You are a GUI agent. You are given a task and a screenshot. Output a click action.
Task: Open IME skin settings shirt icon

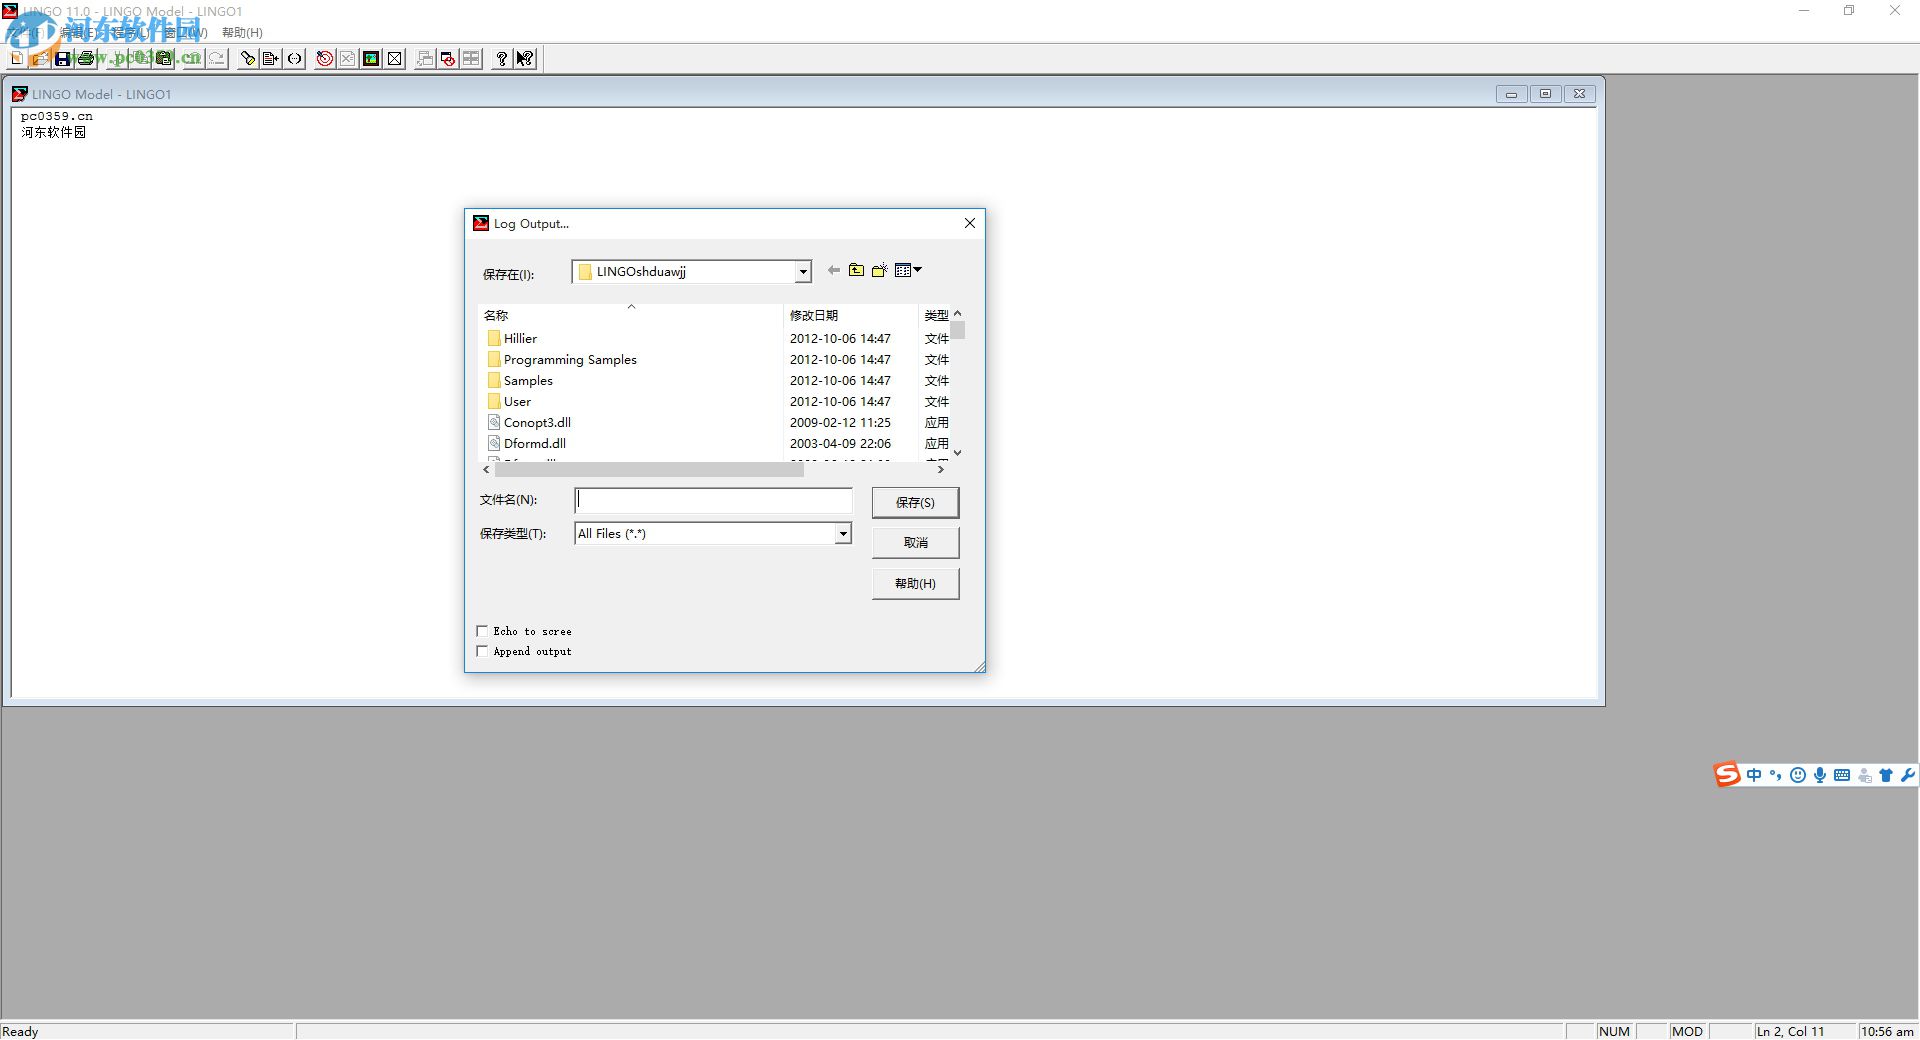coord(1886,775)
